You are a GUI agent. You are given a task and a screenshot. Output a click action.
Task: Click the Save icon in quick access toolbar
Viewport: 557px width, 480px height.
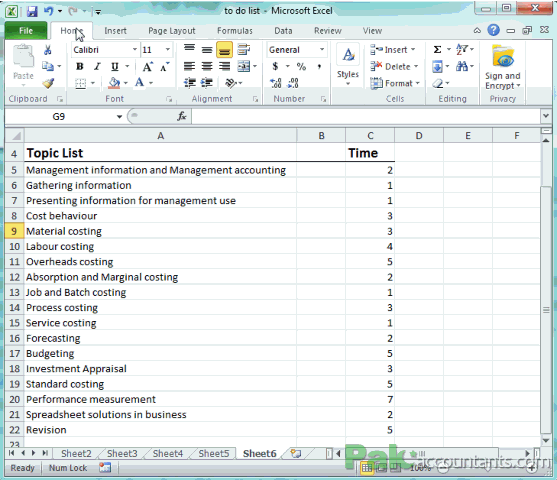tap(32, 11)
